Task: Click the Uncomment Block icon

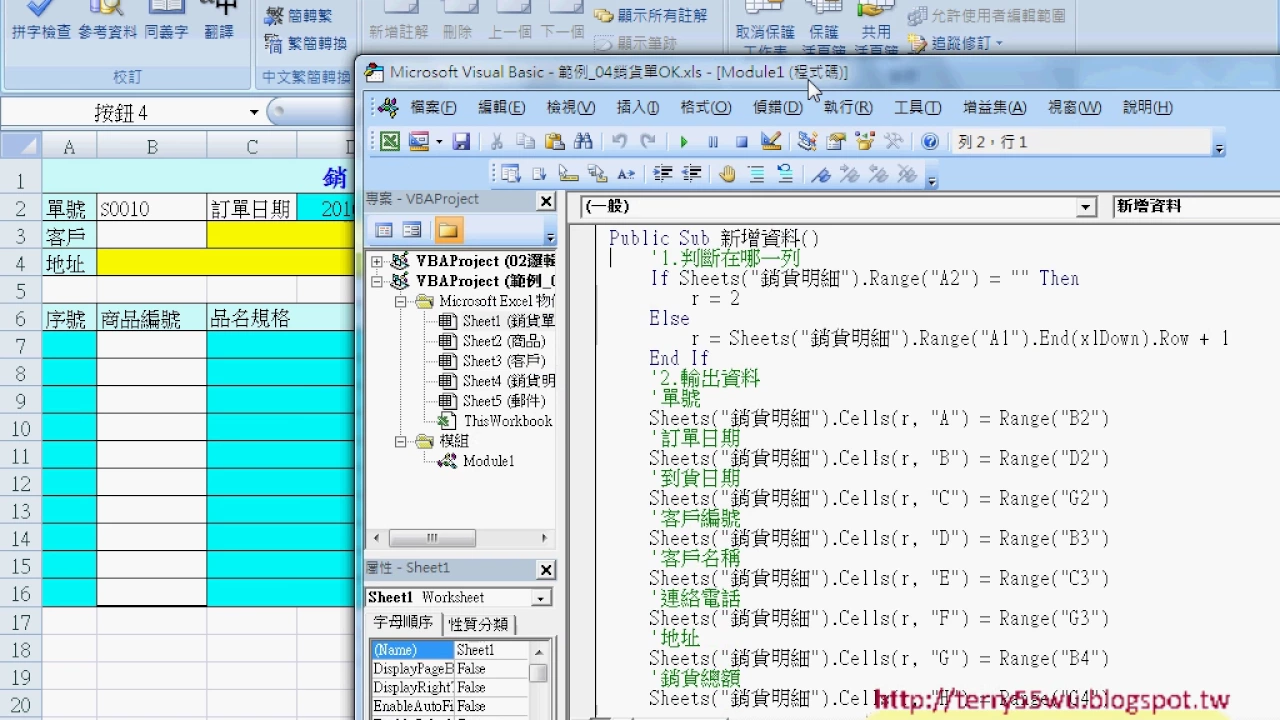Action: click(785, 174)
